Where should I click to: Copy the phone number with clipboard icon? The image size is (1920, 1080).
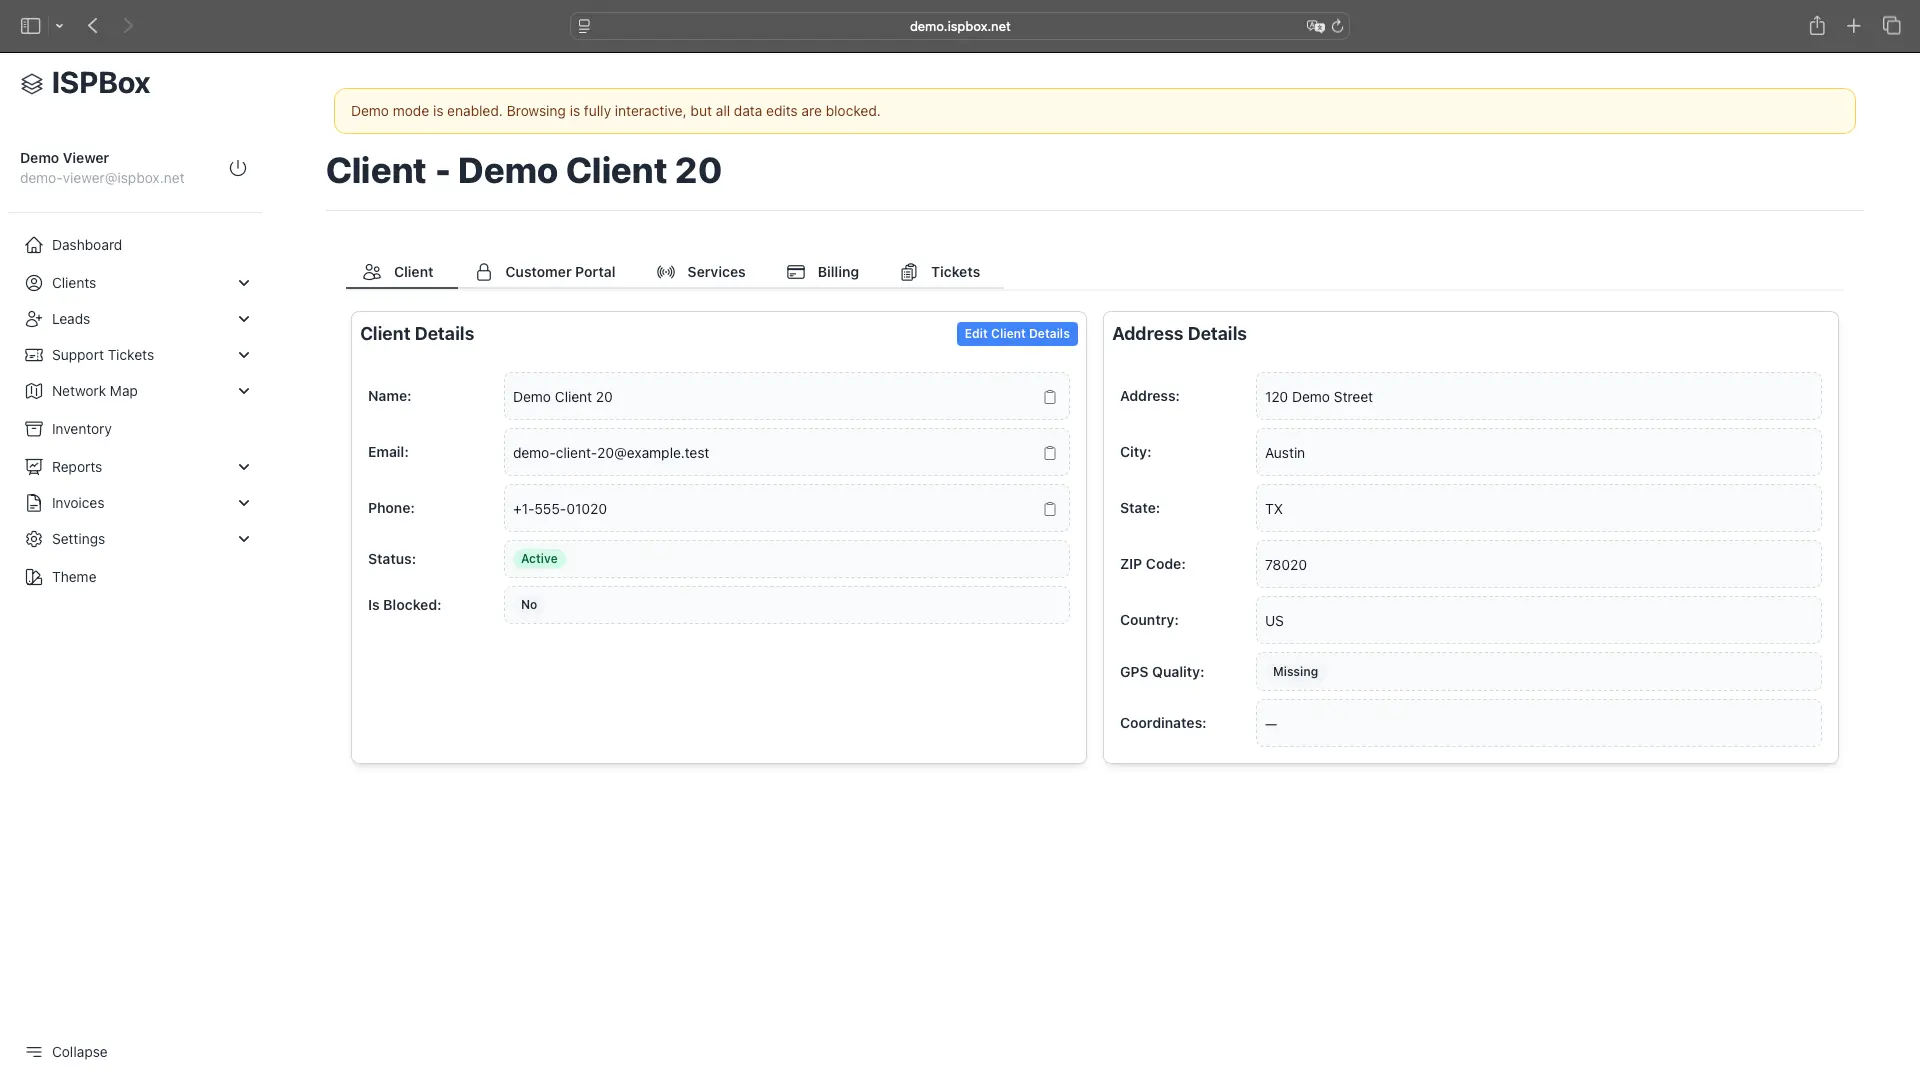(x=1050, y=509)
